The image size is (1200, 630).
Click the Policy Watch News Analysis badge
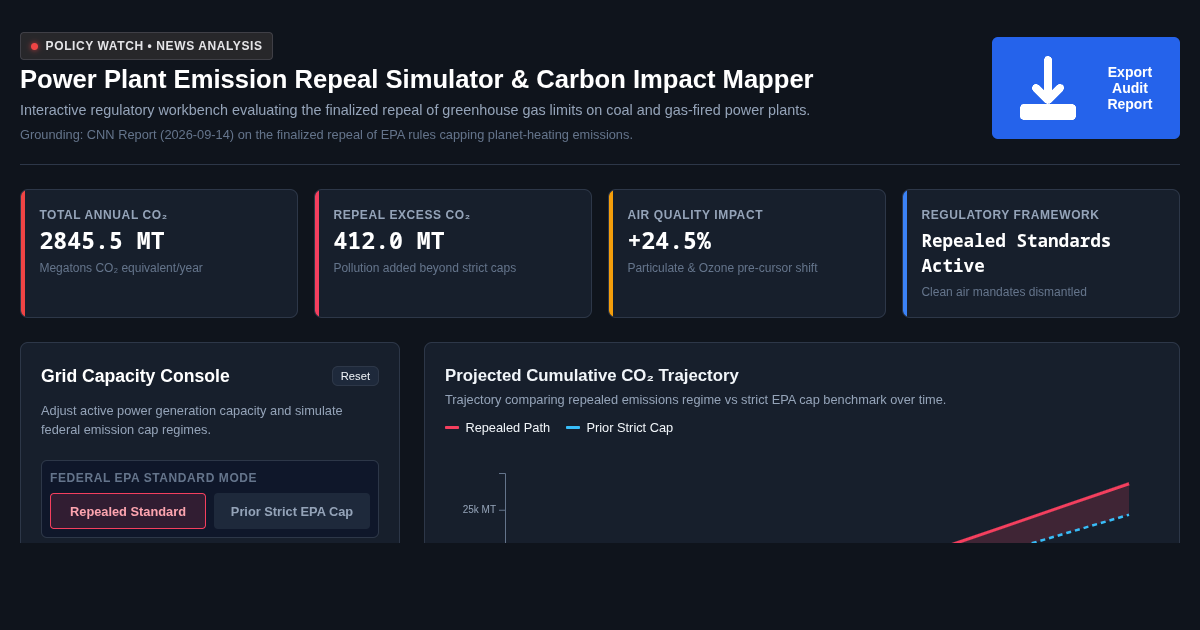point(146,46)
